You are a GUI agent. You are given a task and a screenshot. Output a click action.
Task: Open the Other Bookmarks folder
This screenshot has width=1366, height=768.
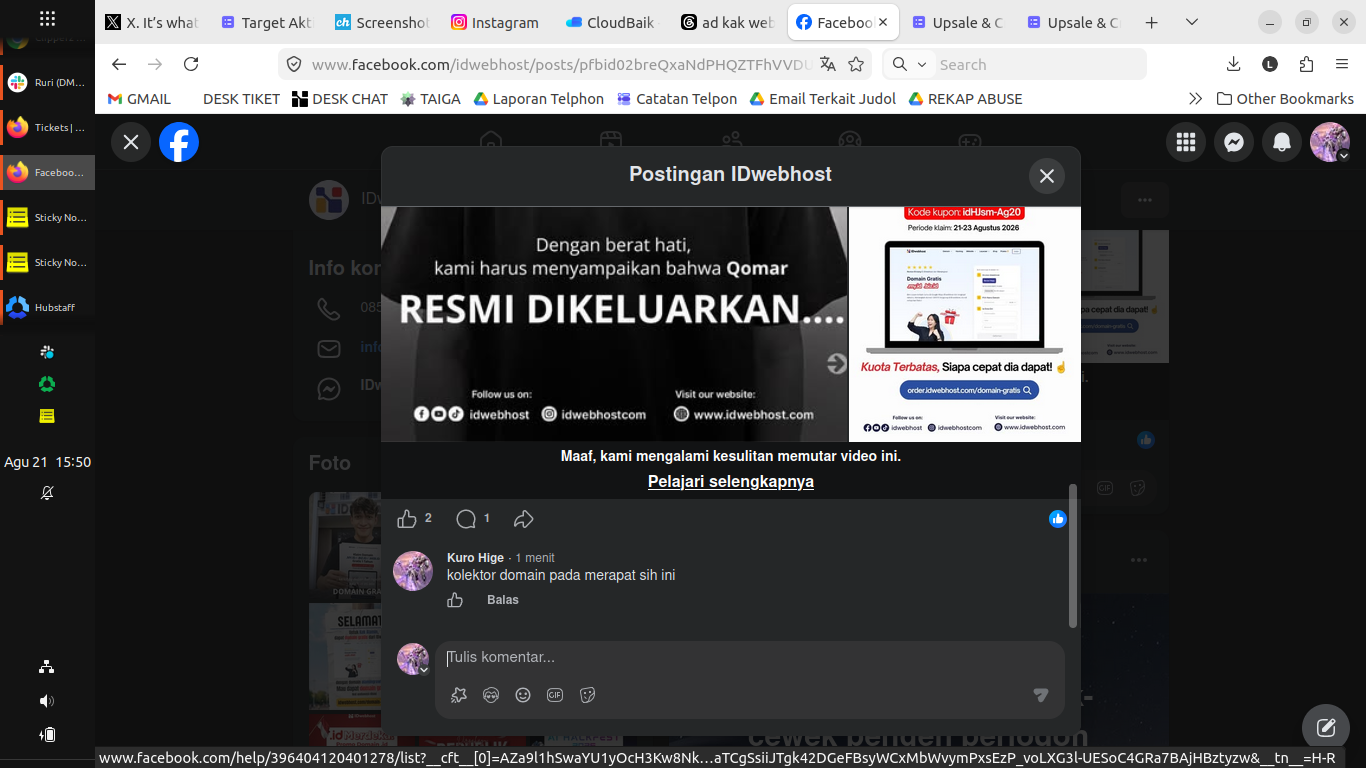(1285, 99)
